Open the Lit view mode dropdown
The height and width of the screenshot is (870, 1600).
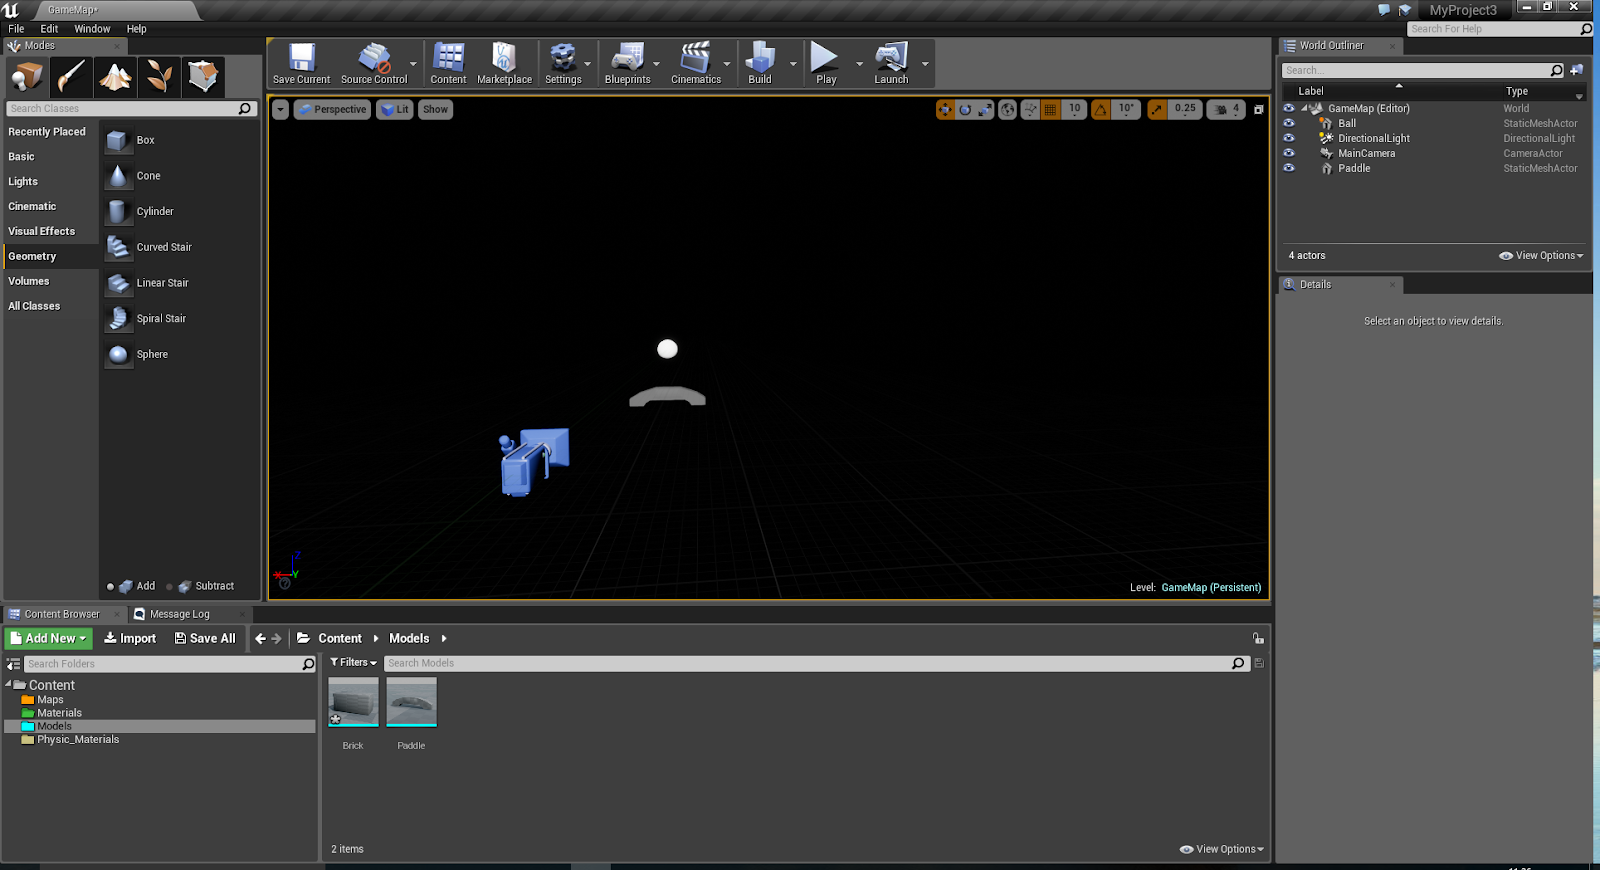pyautogui.click(x=395, y=110)
